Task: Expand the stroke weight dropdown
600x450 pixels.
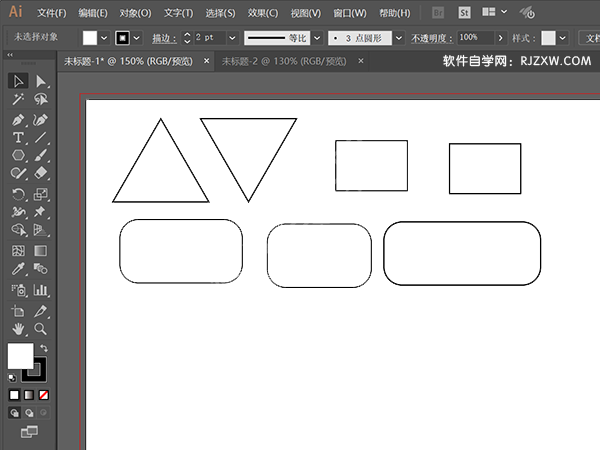Action: coord(232,38)
